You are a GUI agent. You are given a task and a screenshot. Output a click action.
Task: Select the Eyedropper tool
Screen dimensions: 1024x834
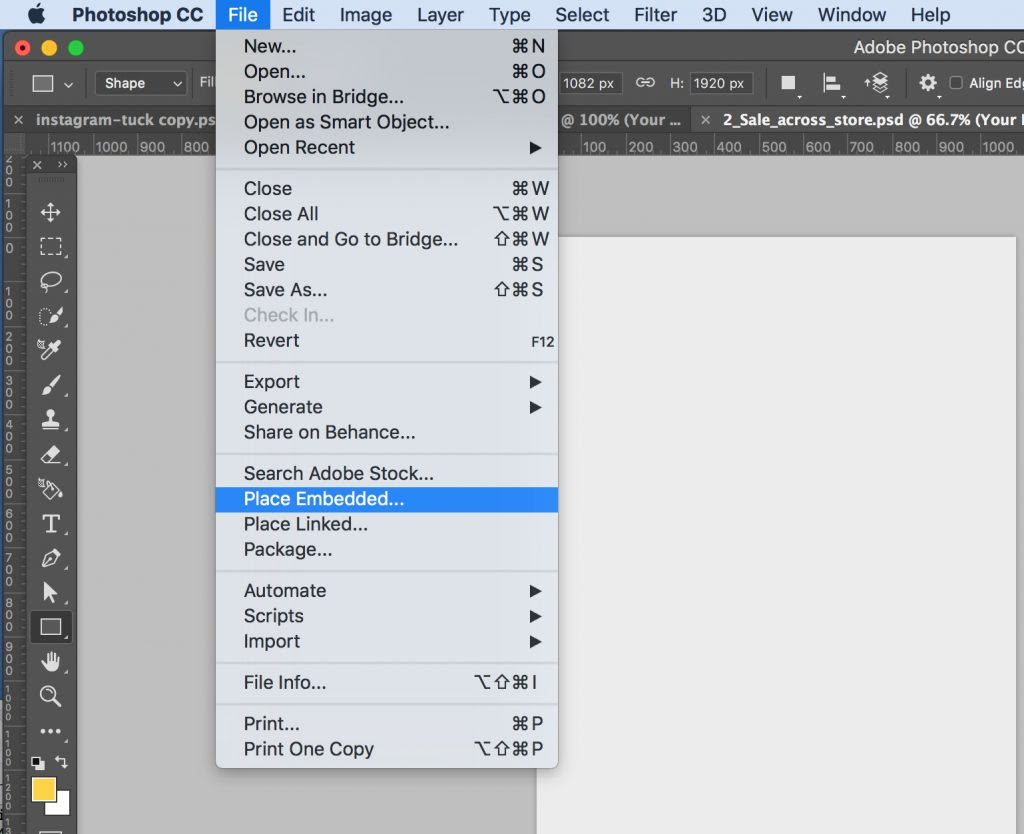point(50,350)
